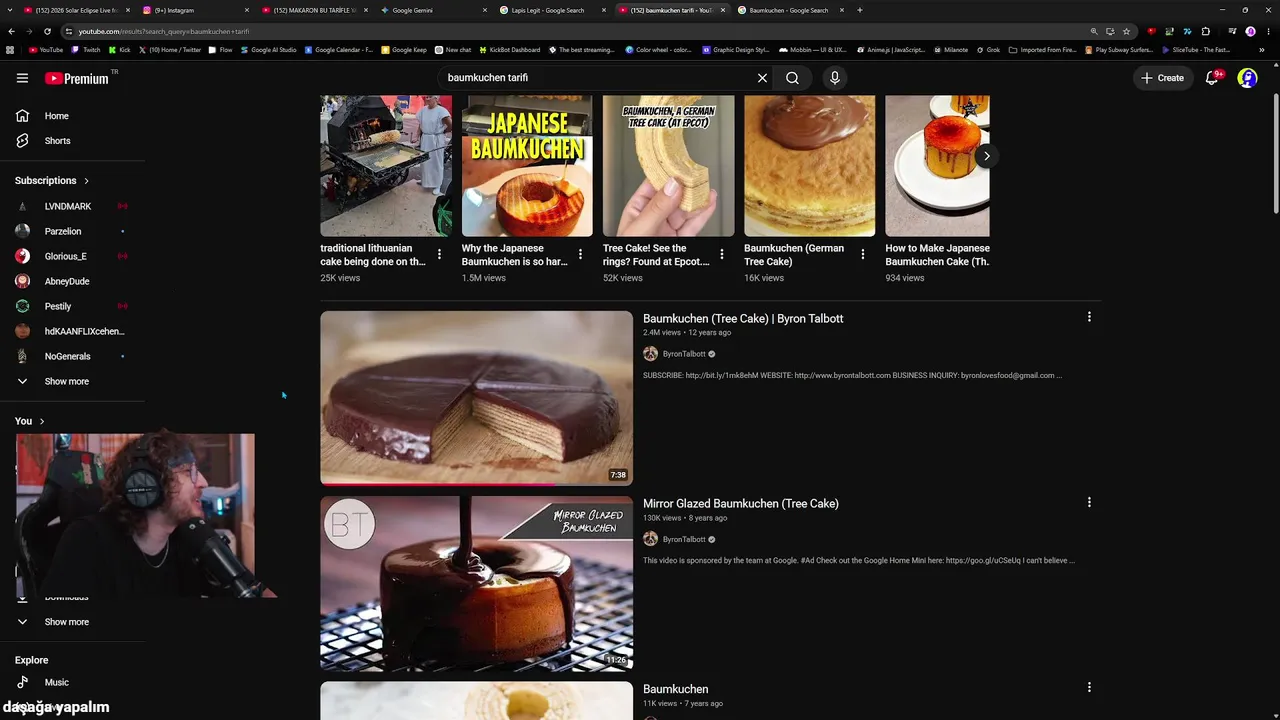1280x720 pixels.
Task: Go back in the browser
Action: pos(11,31)
